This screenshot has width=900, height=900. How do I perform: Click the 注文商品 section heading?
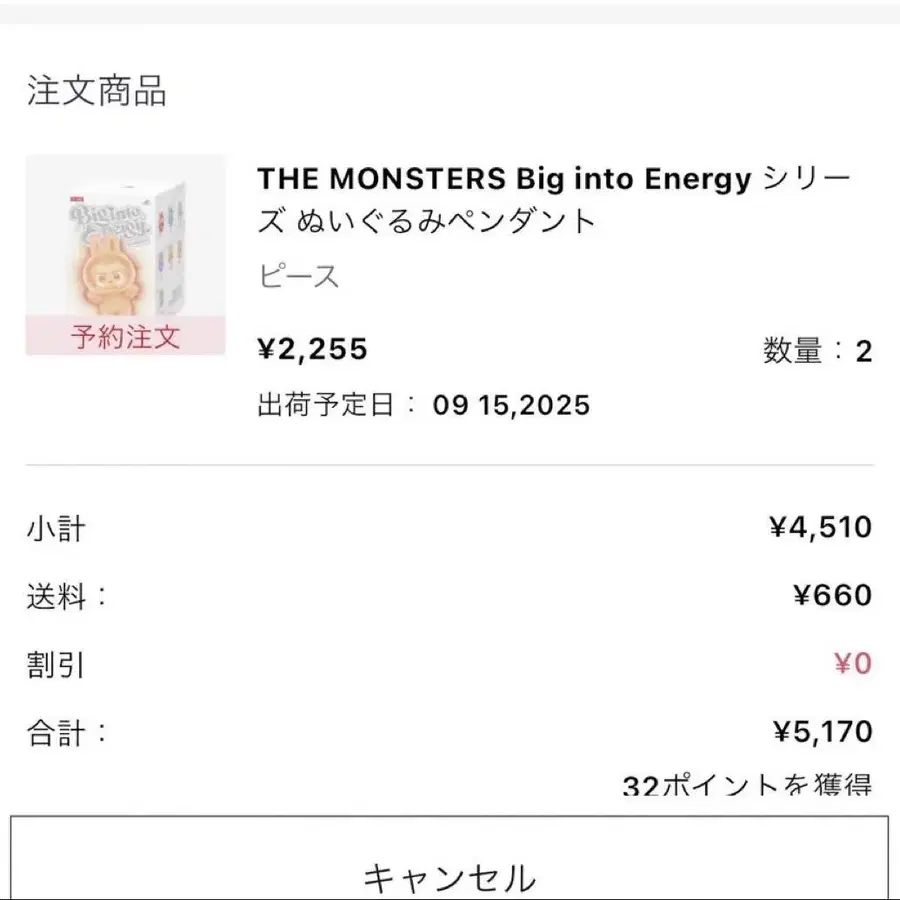pos(96,91)
